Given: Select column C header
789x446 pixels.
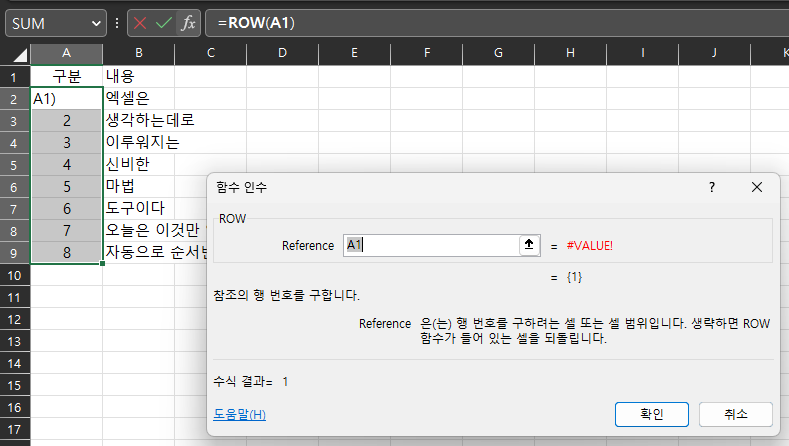Looking at the screenshot, I should click(211, 53).
